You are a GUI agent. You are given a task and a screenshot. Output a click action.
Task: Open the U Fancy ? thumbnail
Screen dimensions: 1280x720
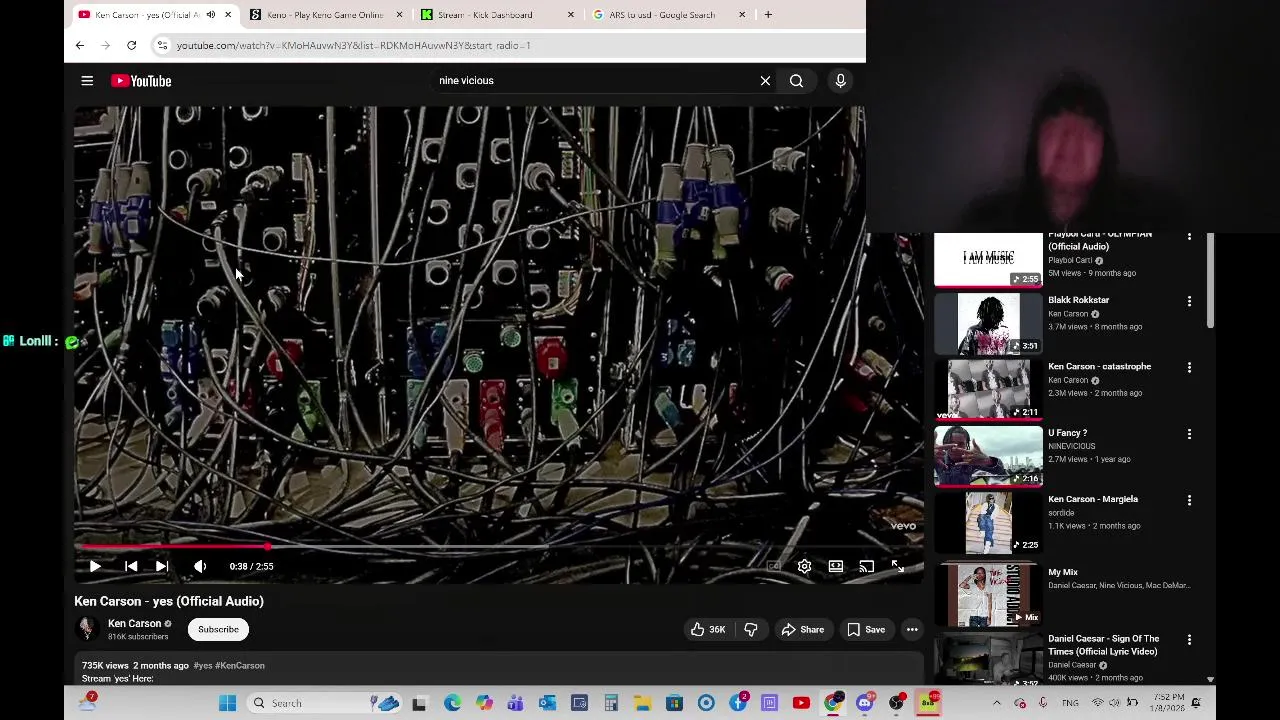click(x=988, y=456)
